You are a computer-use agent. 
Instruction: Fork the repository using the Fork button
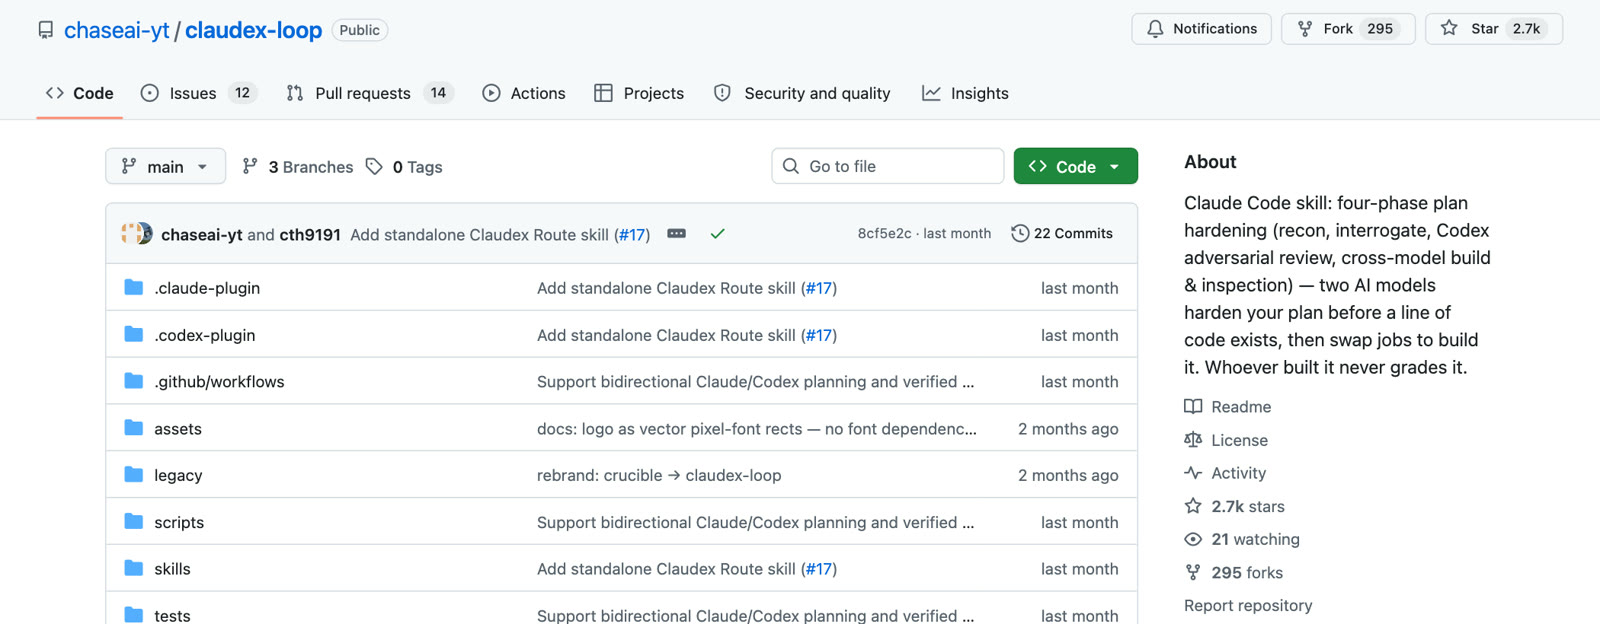pyautogui.click(x=1347, y=29)
